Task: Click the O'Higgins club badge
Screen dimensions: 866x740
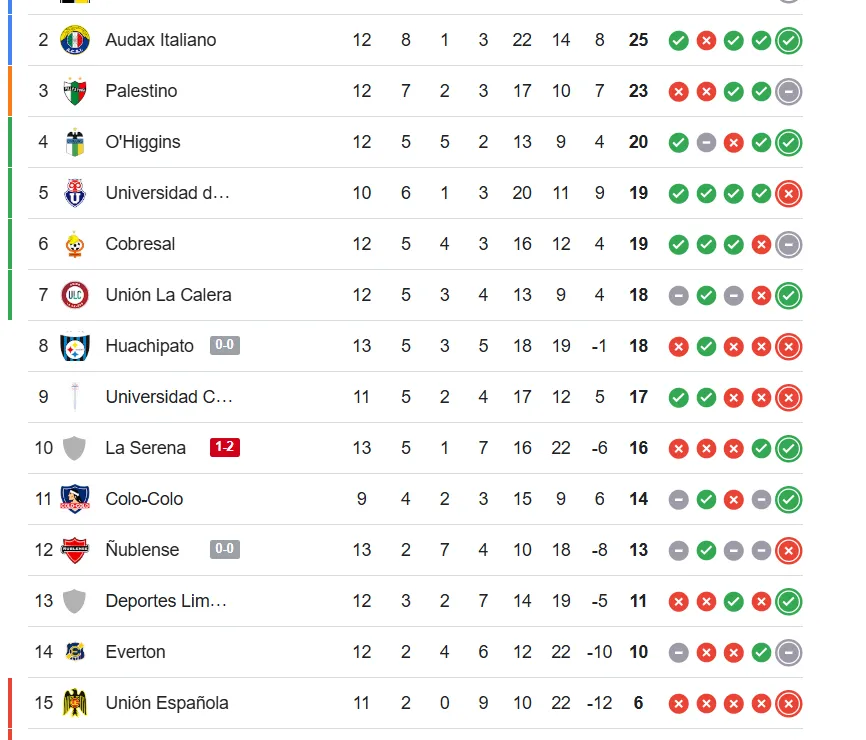Action: pyautogui.click(x=75, y=142)
